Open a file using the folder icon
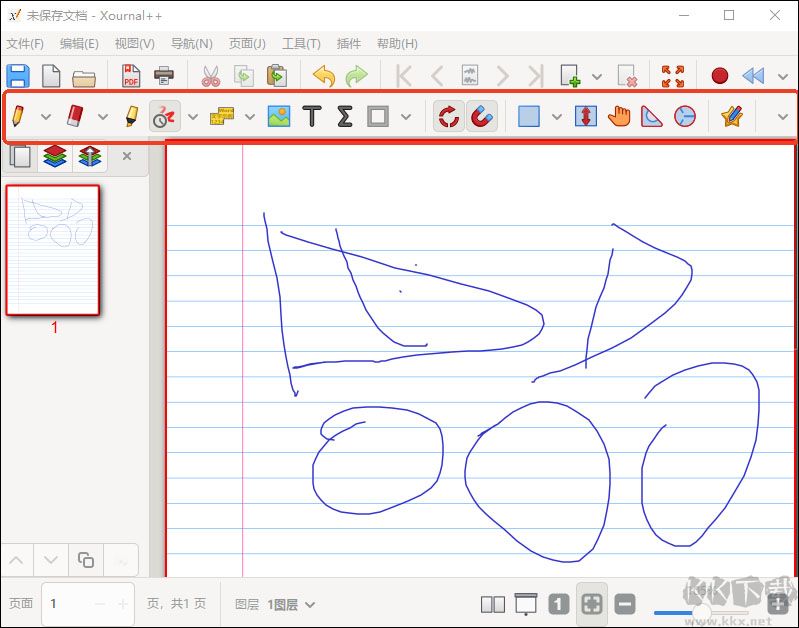 pyautogui.click(x=84, y=78)
